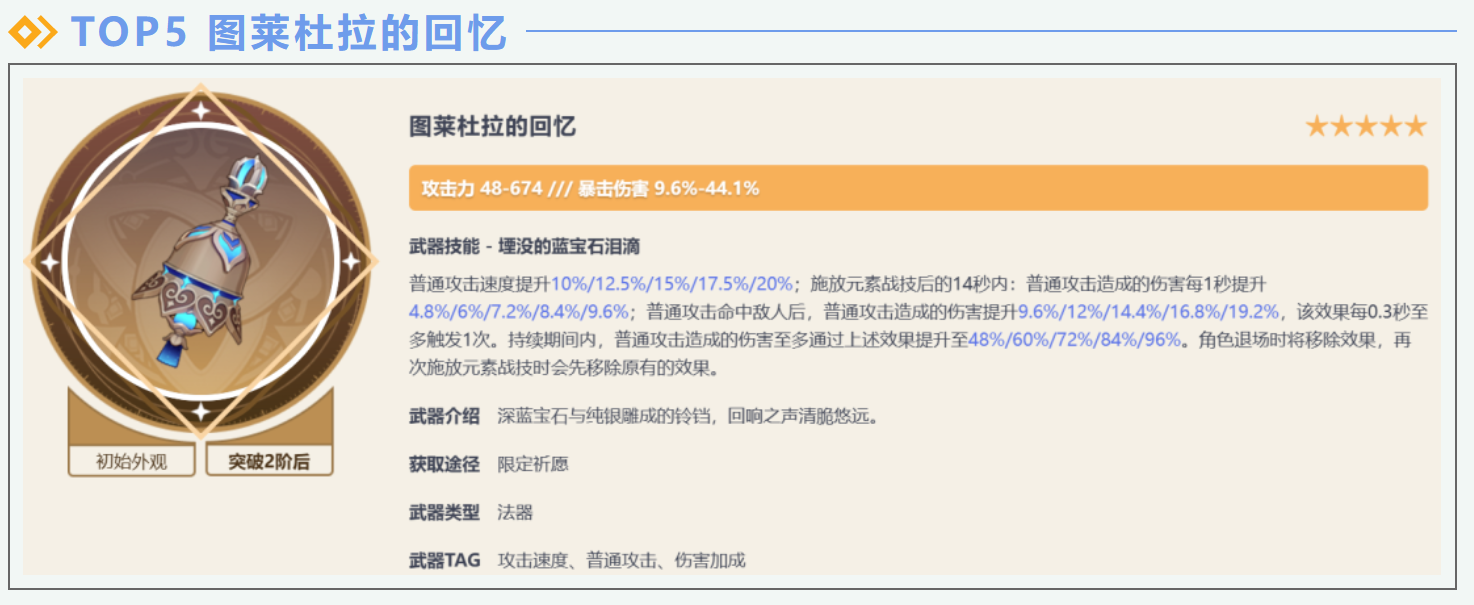Click the orange stat bar 攻击力 48-674
Viewport: 1474px width, 605px height.
click(918, 188)
